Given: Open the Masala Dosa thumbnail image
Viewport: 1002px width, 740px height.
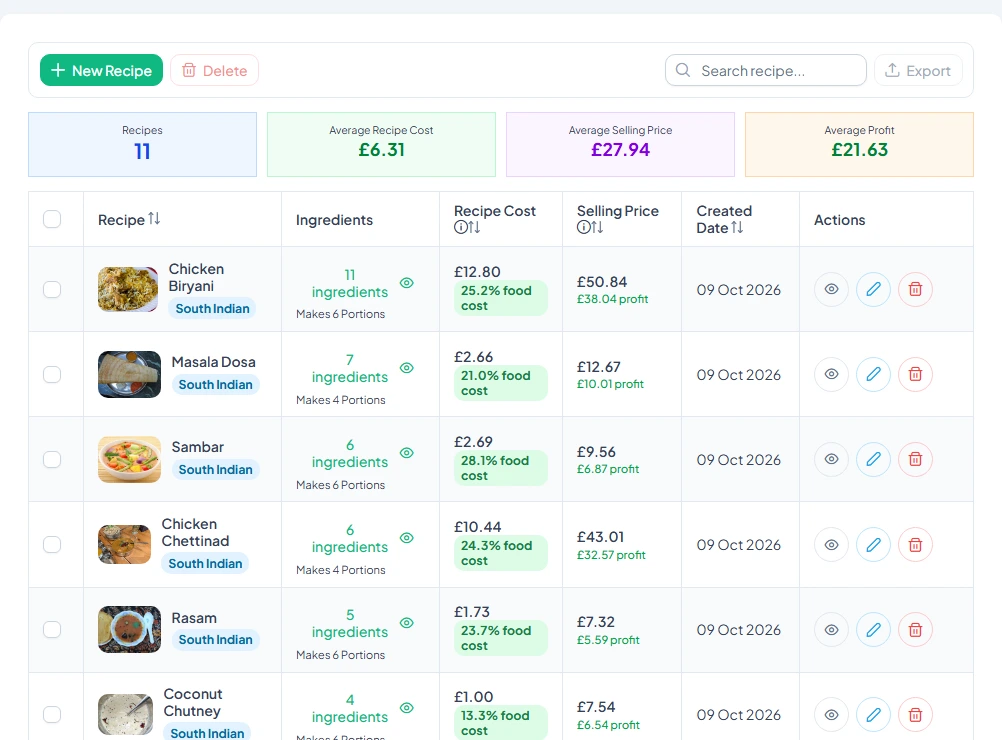Looking at the screenshot, I should tap(129, 374).
